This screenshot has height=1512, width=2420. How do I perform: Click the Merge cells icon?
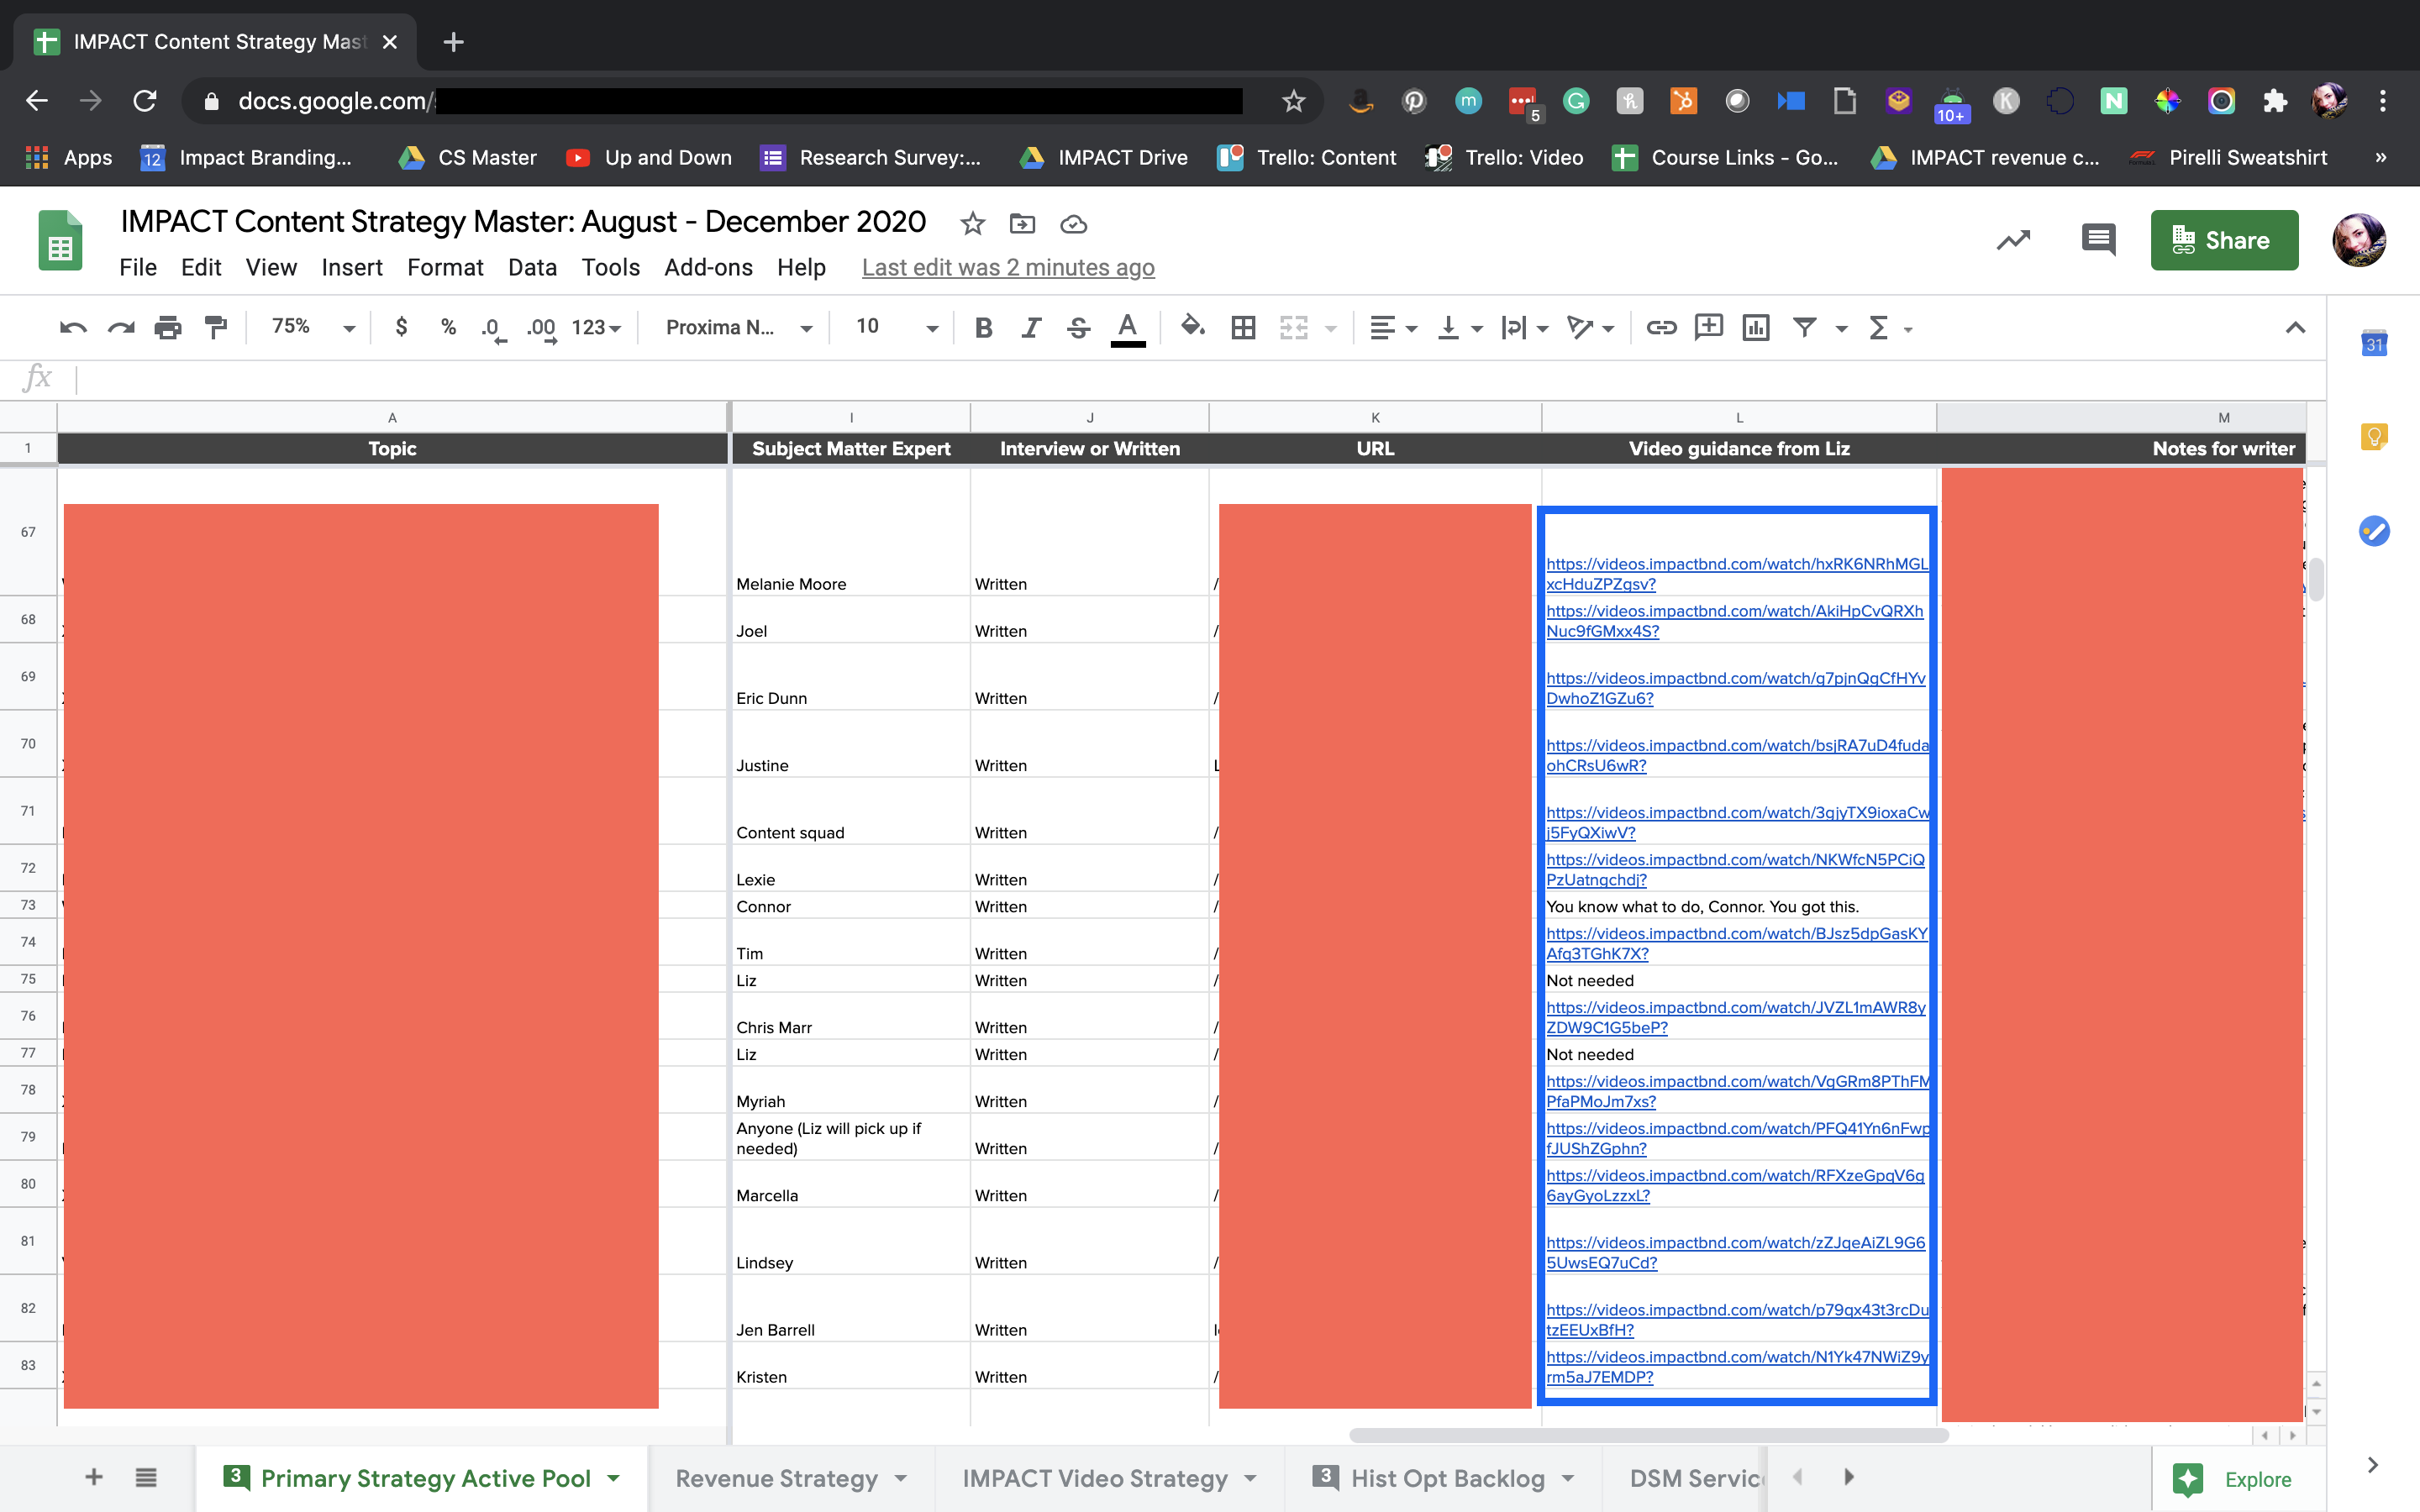coord(1293,327)
